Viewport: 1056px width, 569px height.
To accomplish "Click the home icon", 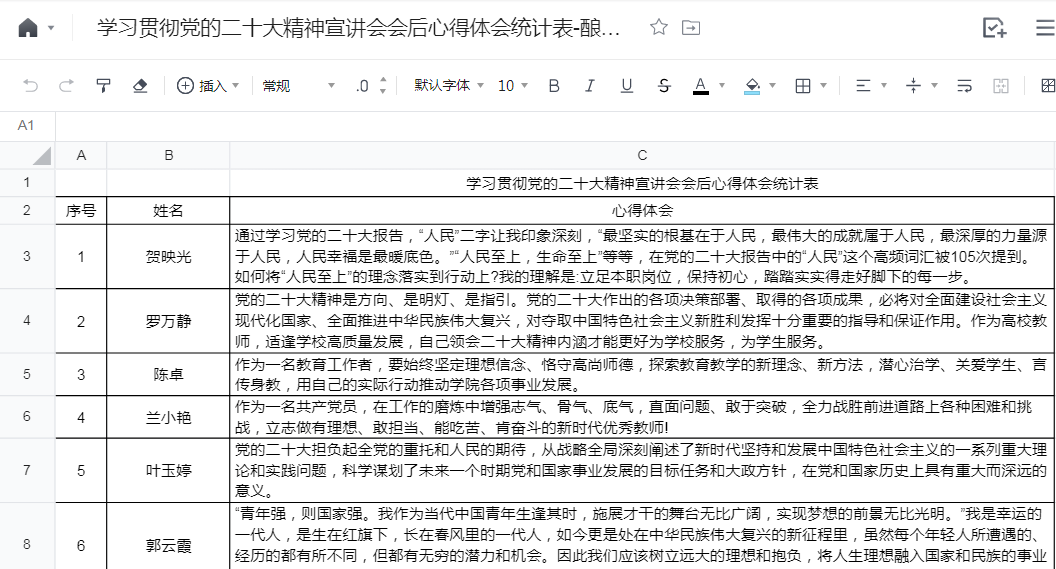I will pos(28,28).
